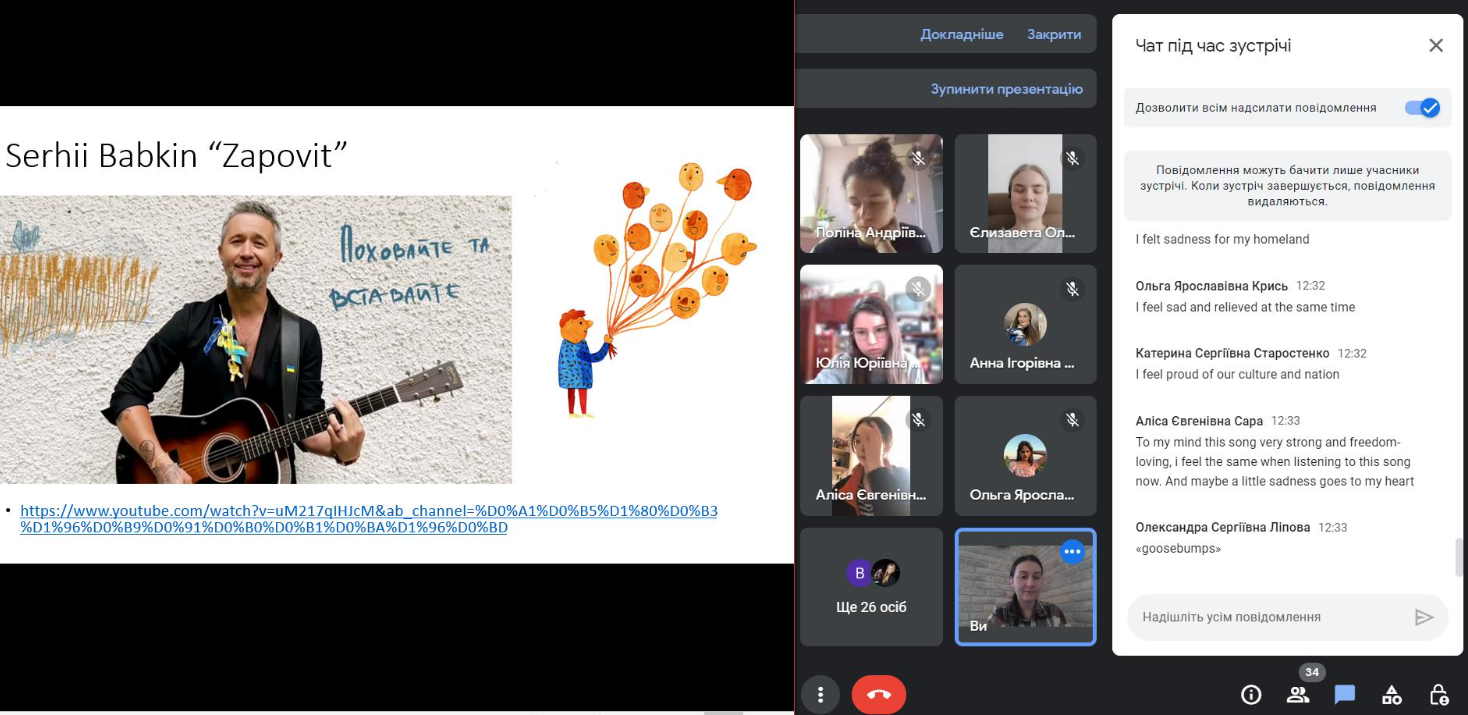This screenshot has width=1468, height=715.
Task: Open blue options button on your video tile
Action: [1072, 552]
